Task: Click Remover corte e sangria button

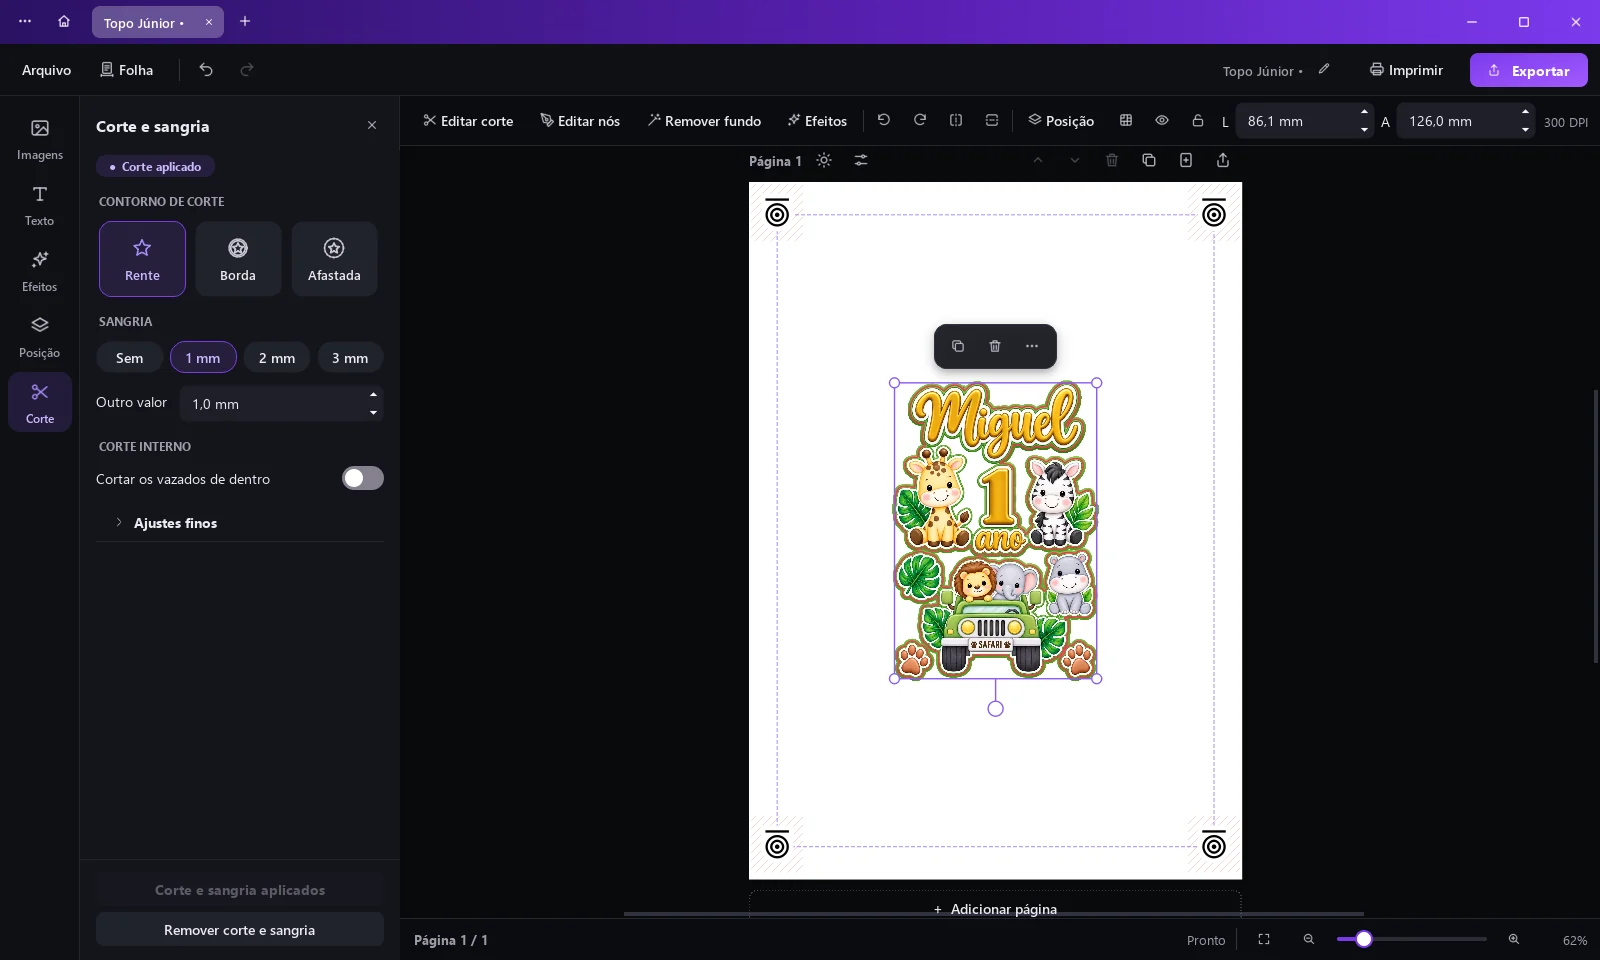Action: (240, 929)
